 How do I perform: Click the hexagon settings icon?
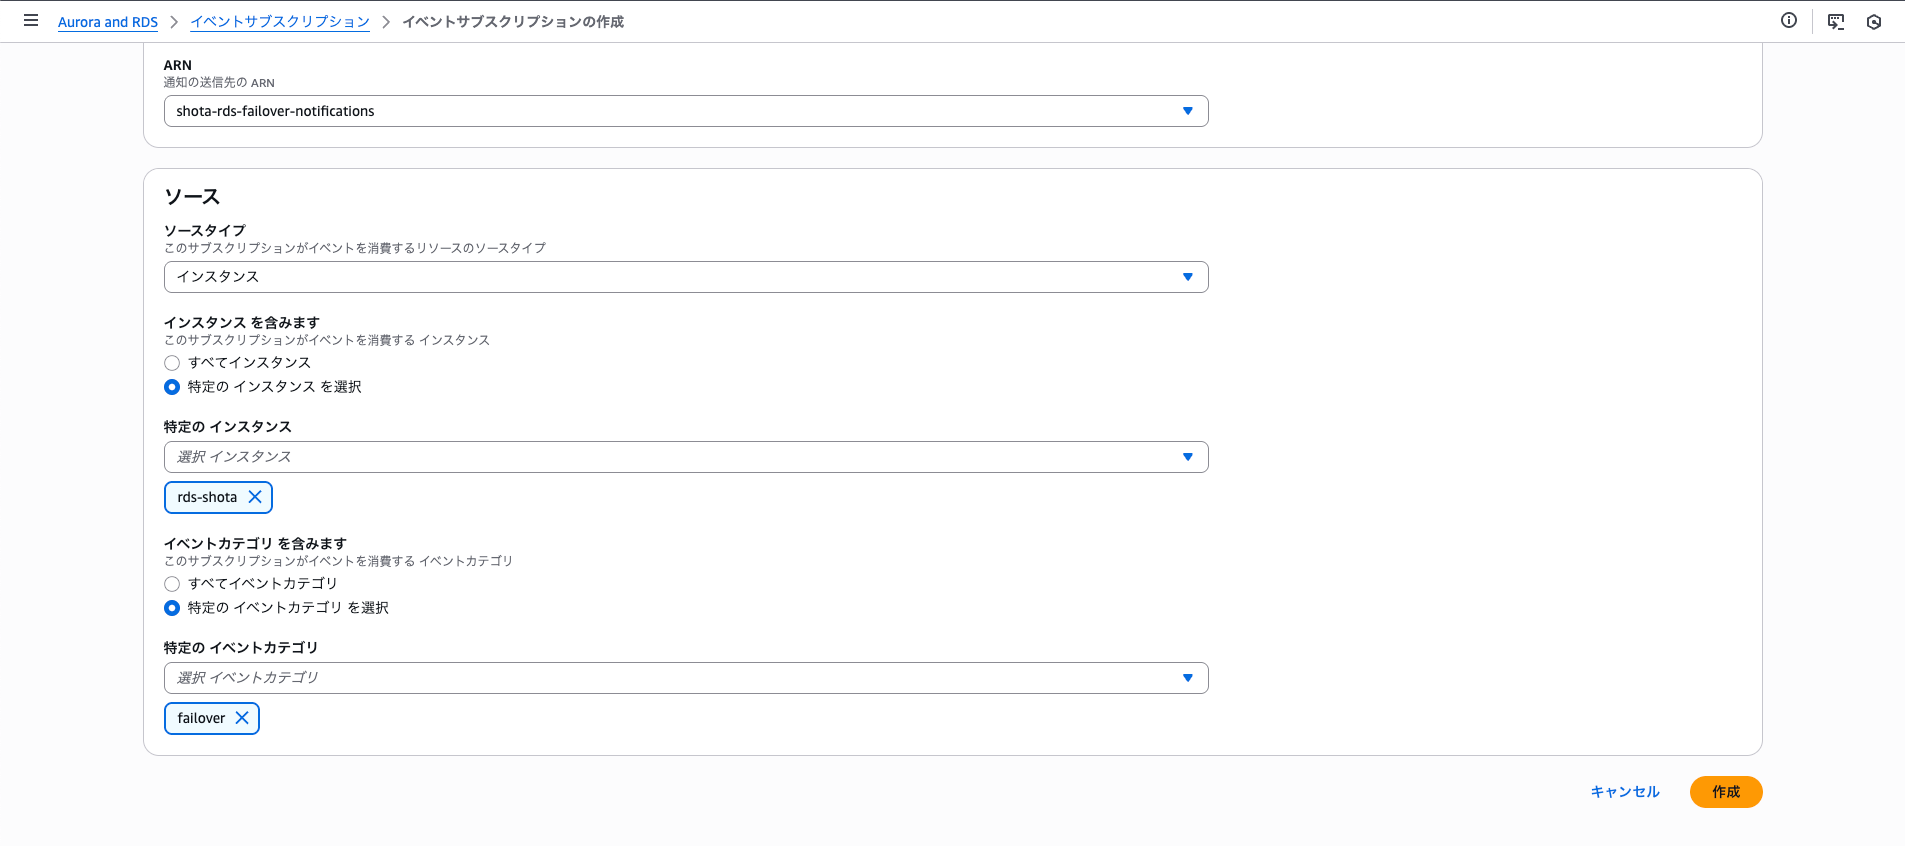[1874, 22]
